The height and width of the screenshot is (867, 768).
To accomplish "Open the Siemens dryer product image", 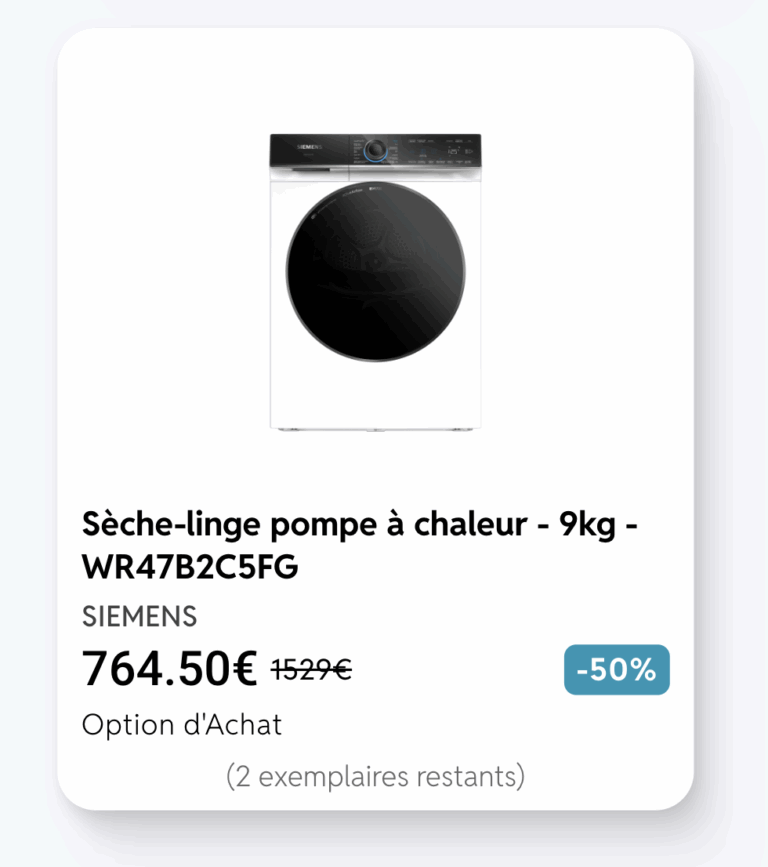I will (375, 282).
